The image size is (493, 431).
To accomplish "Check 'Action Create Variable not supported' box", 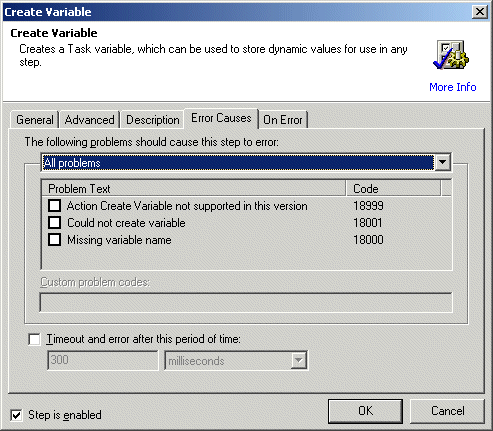I will point(55,206).
